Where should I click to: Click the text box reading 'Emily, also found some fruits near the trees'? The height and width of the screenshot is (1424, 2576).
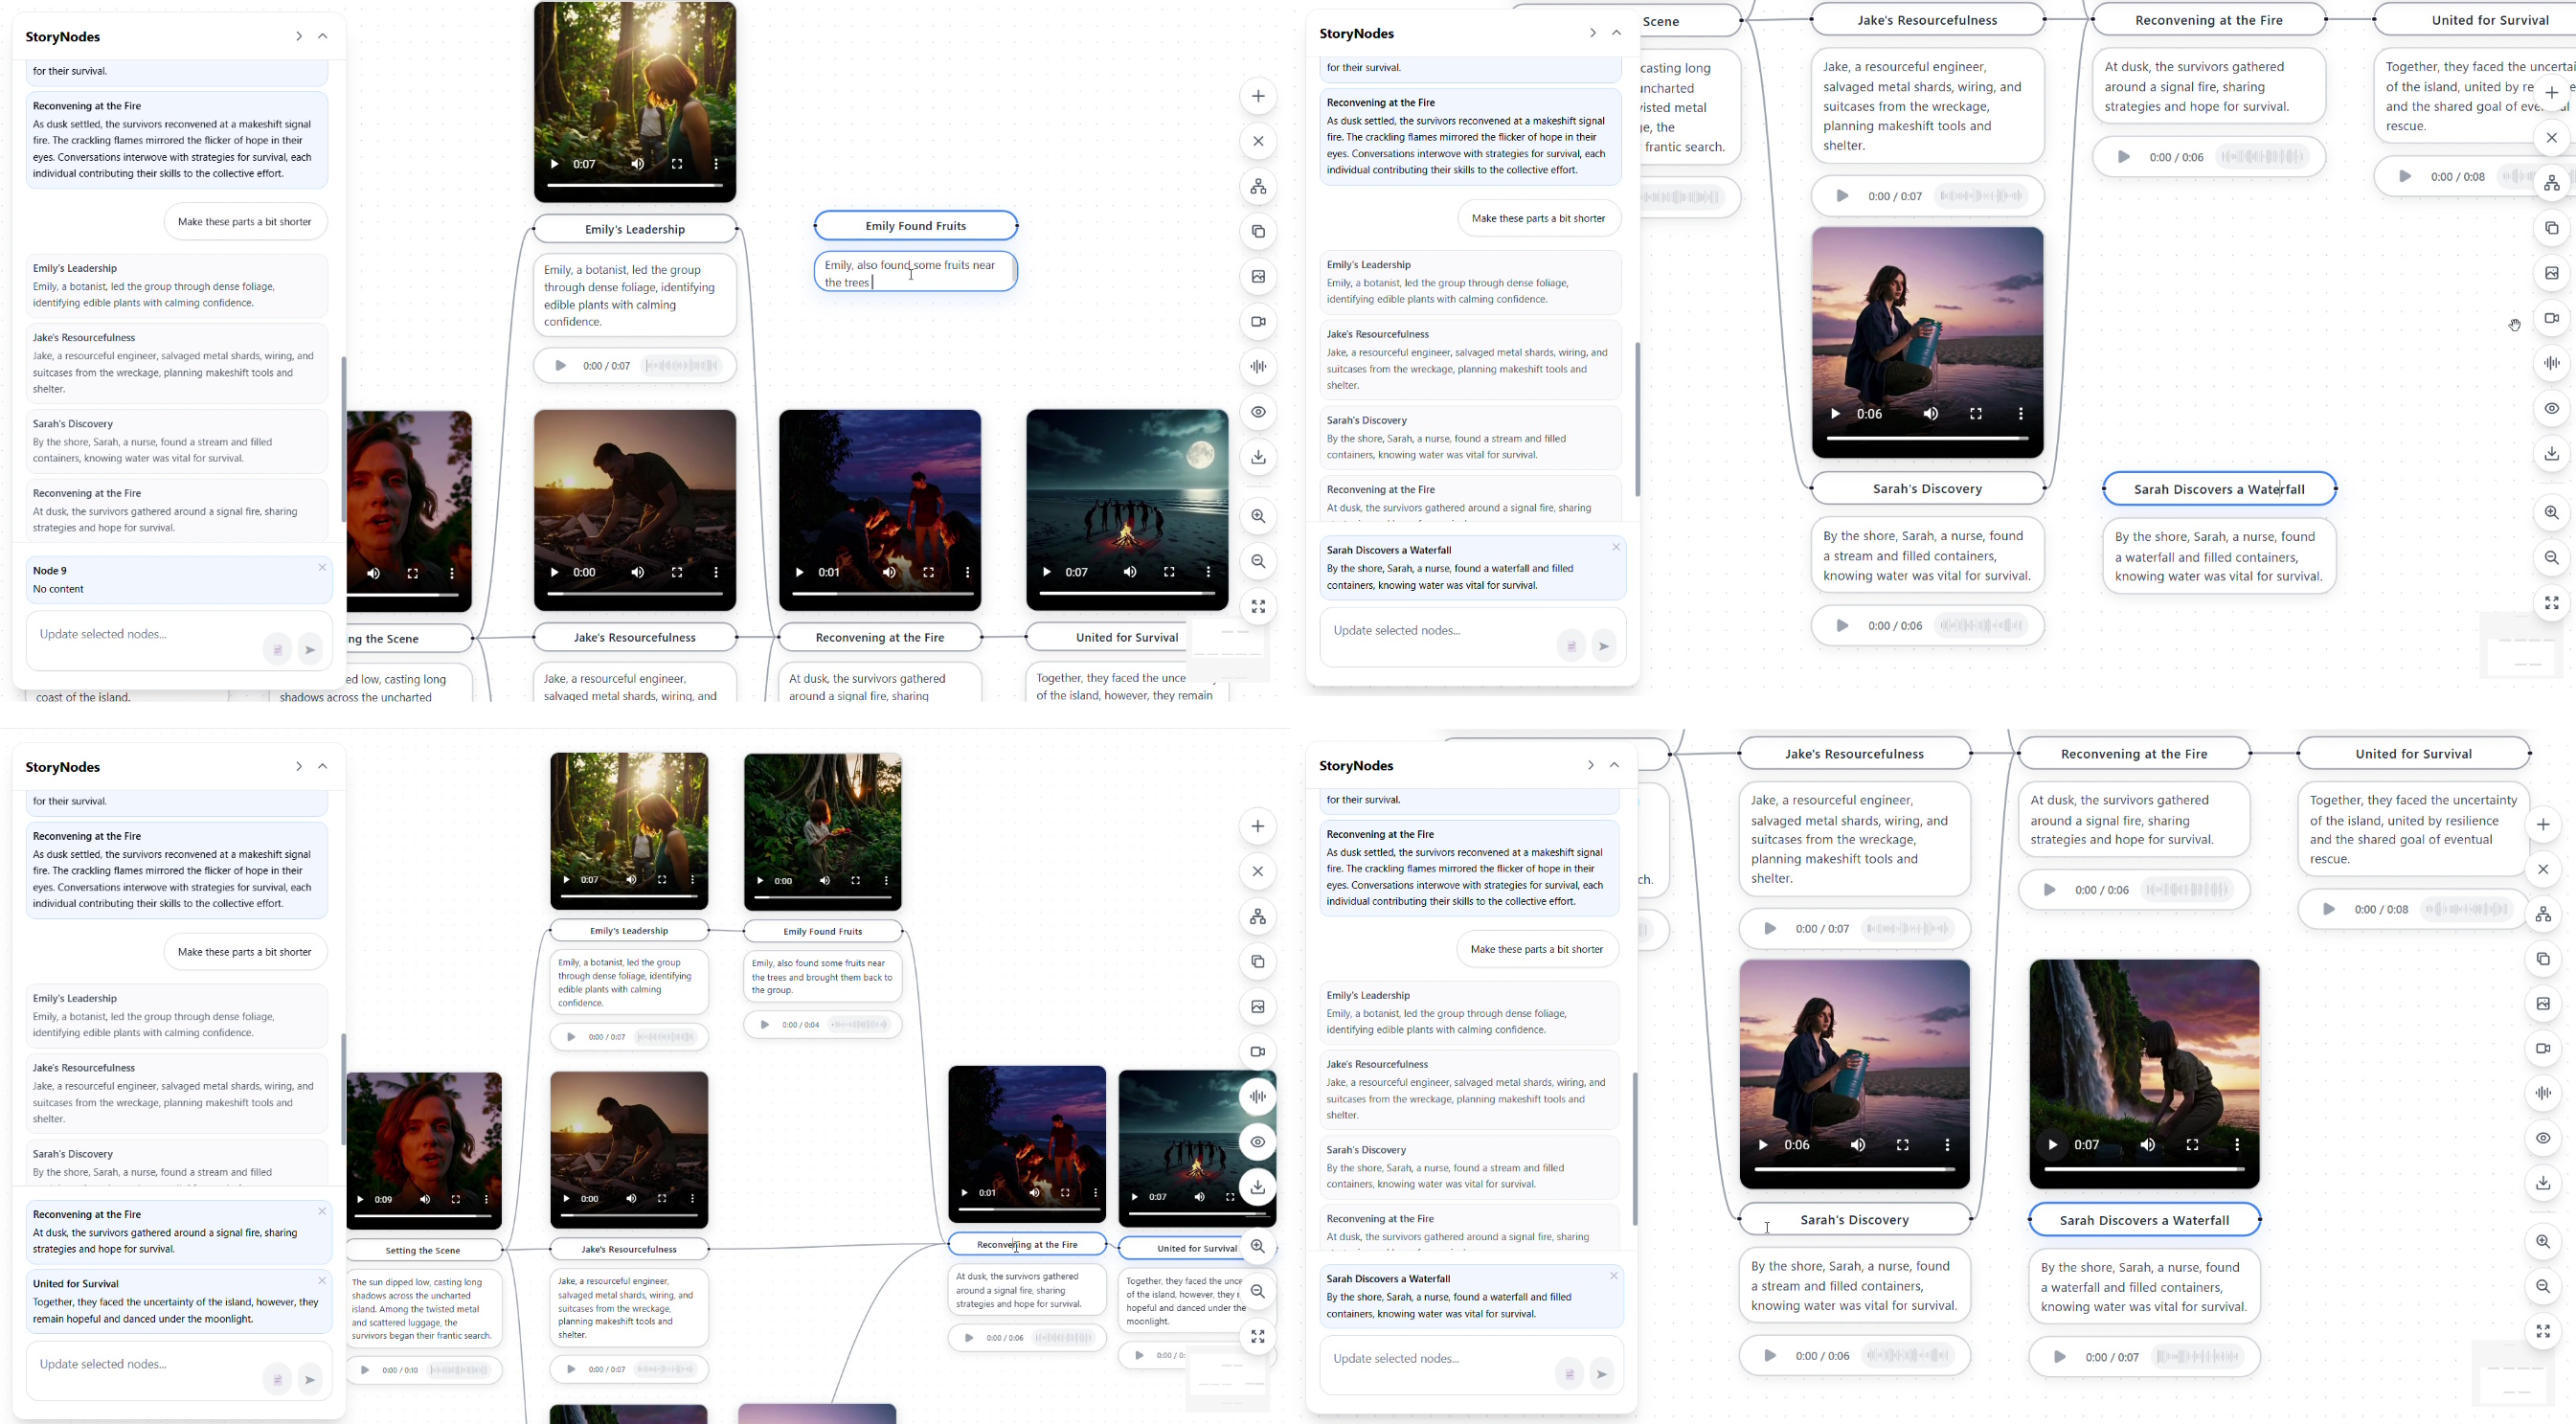coord(915,273)
